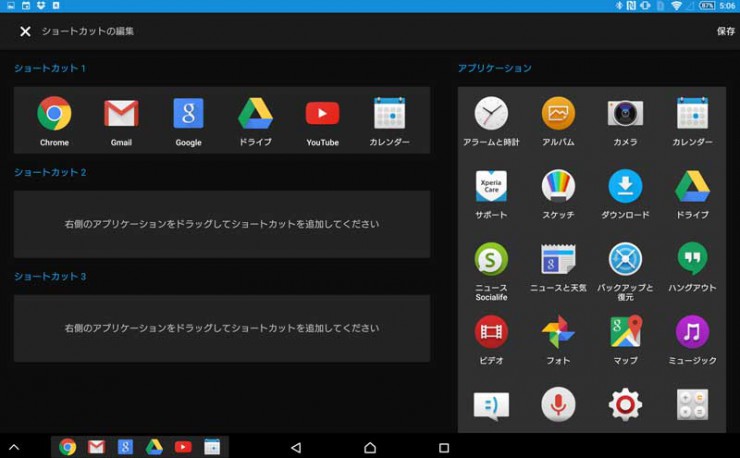Pick the red microphone voice app
Screen dimensions: 740x458
coord(558,404)
